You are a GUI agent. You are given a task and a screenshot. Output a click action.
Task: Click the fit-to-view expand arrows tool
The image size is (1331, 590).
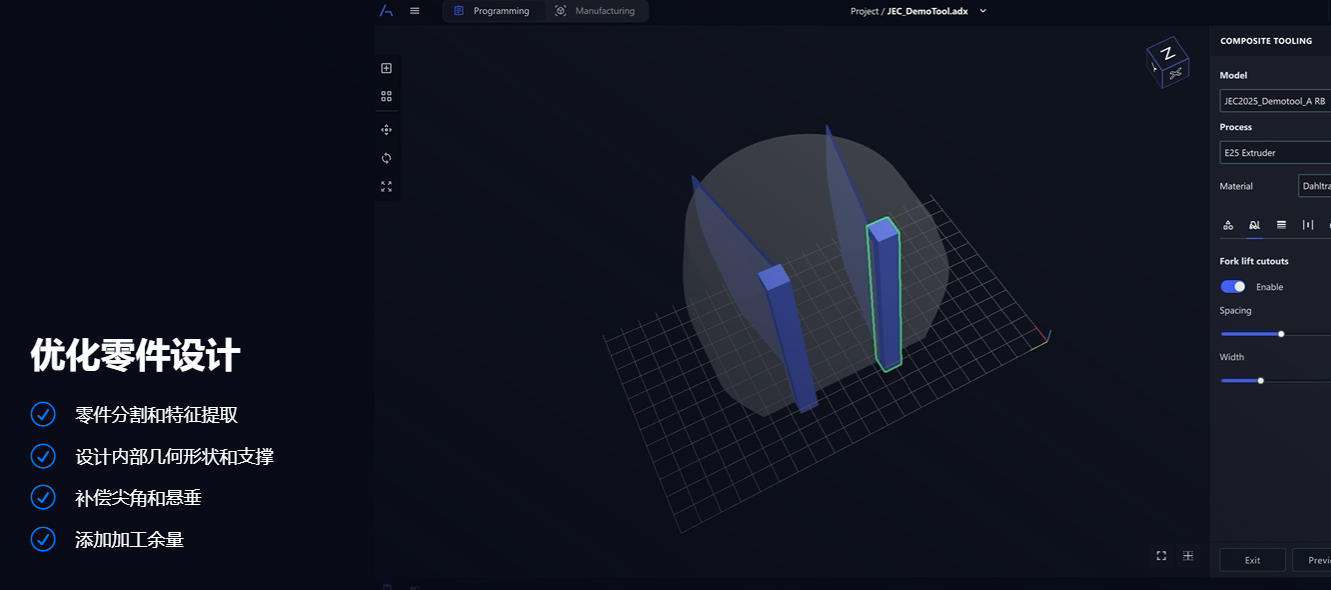click(x=386, y=186)
